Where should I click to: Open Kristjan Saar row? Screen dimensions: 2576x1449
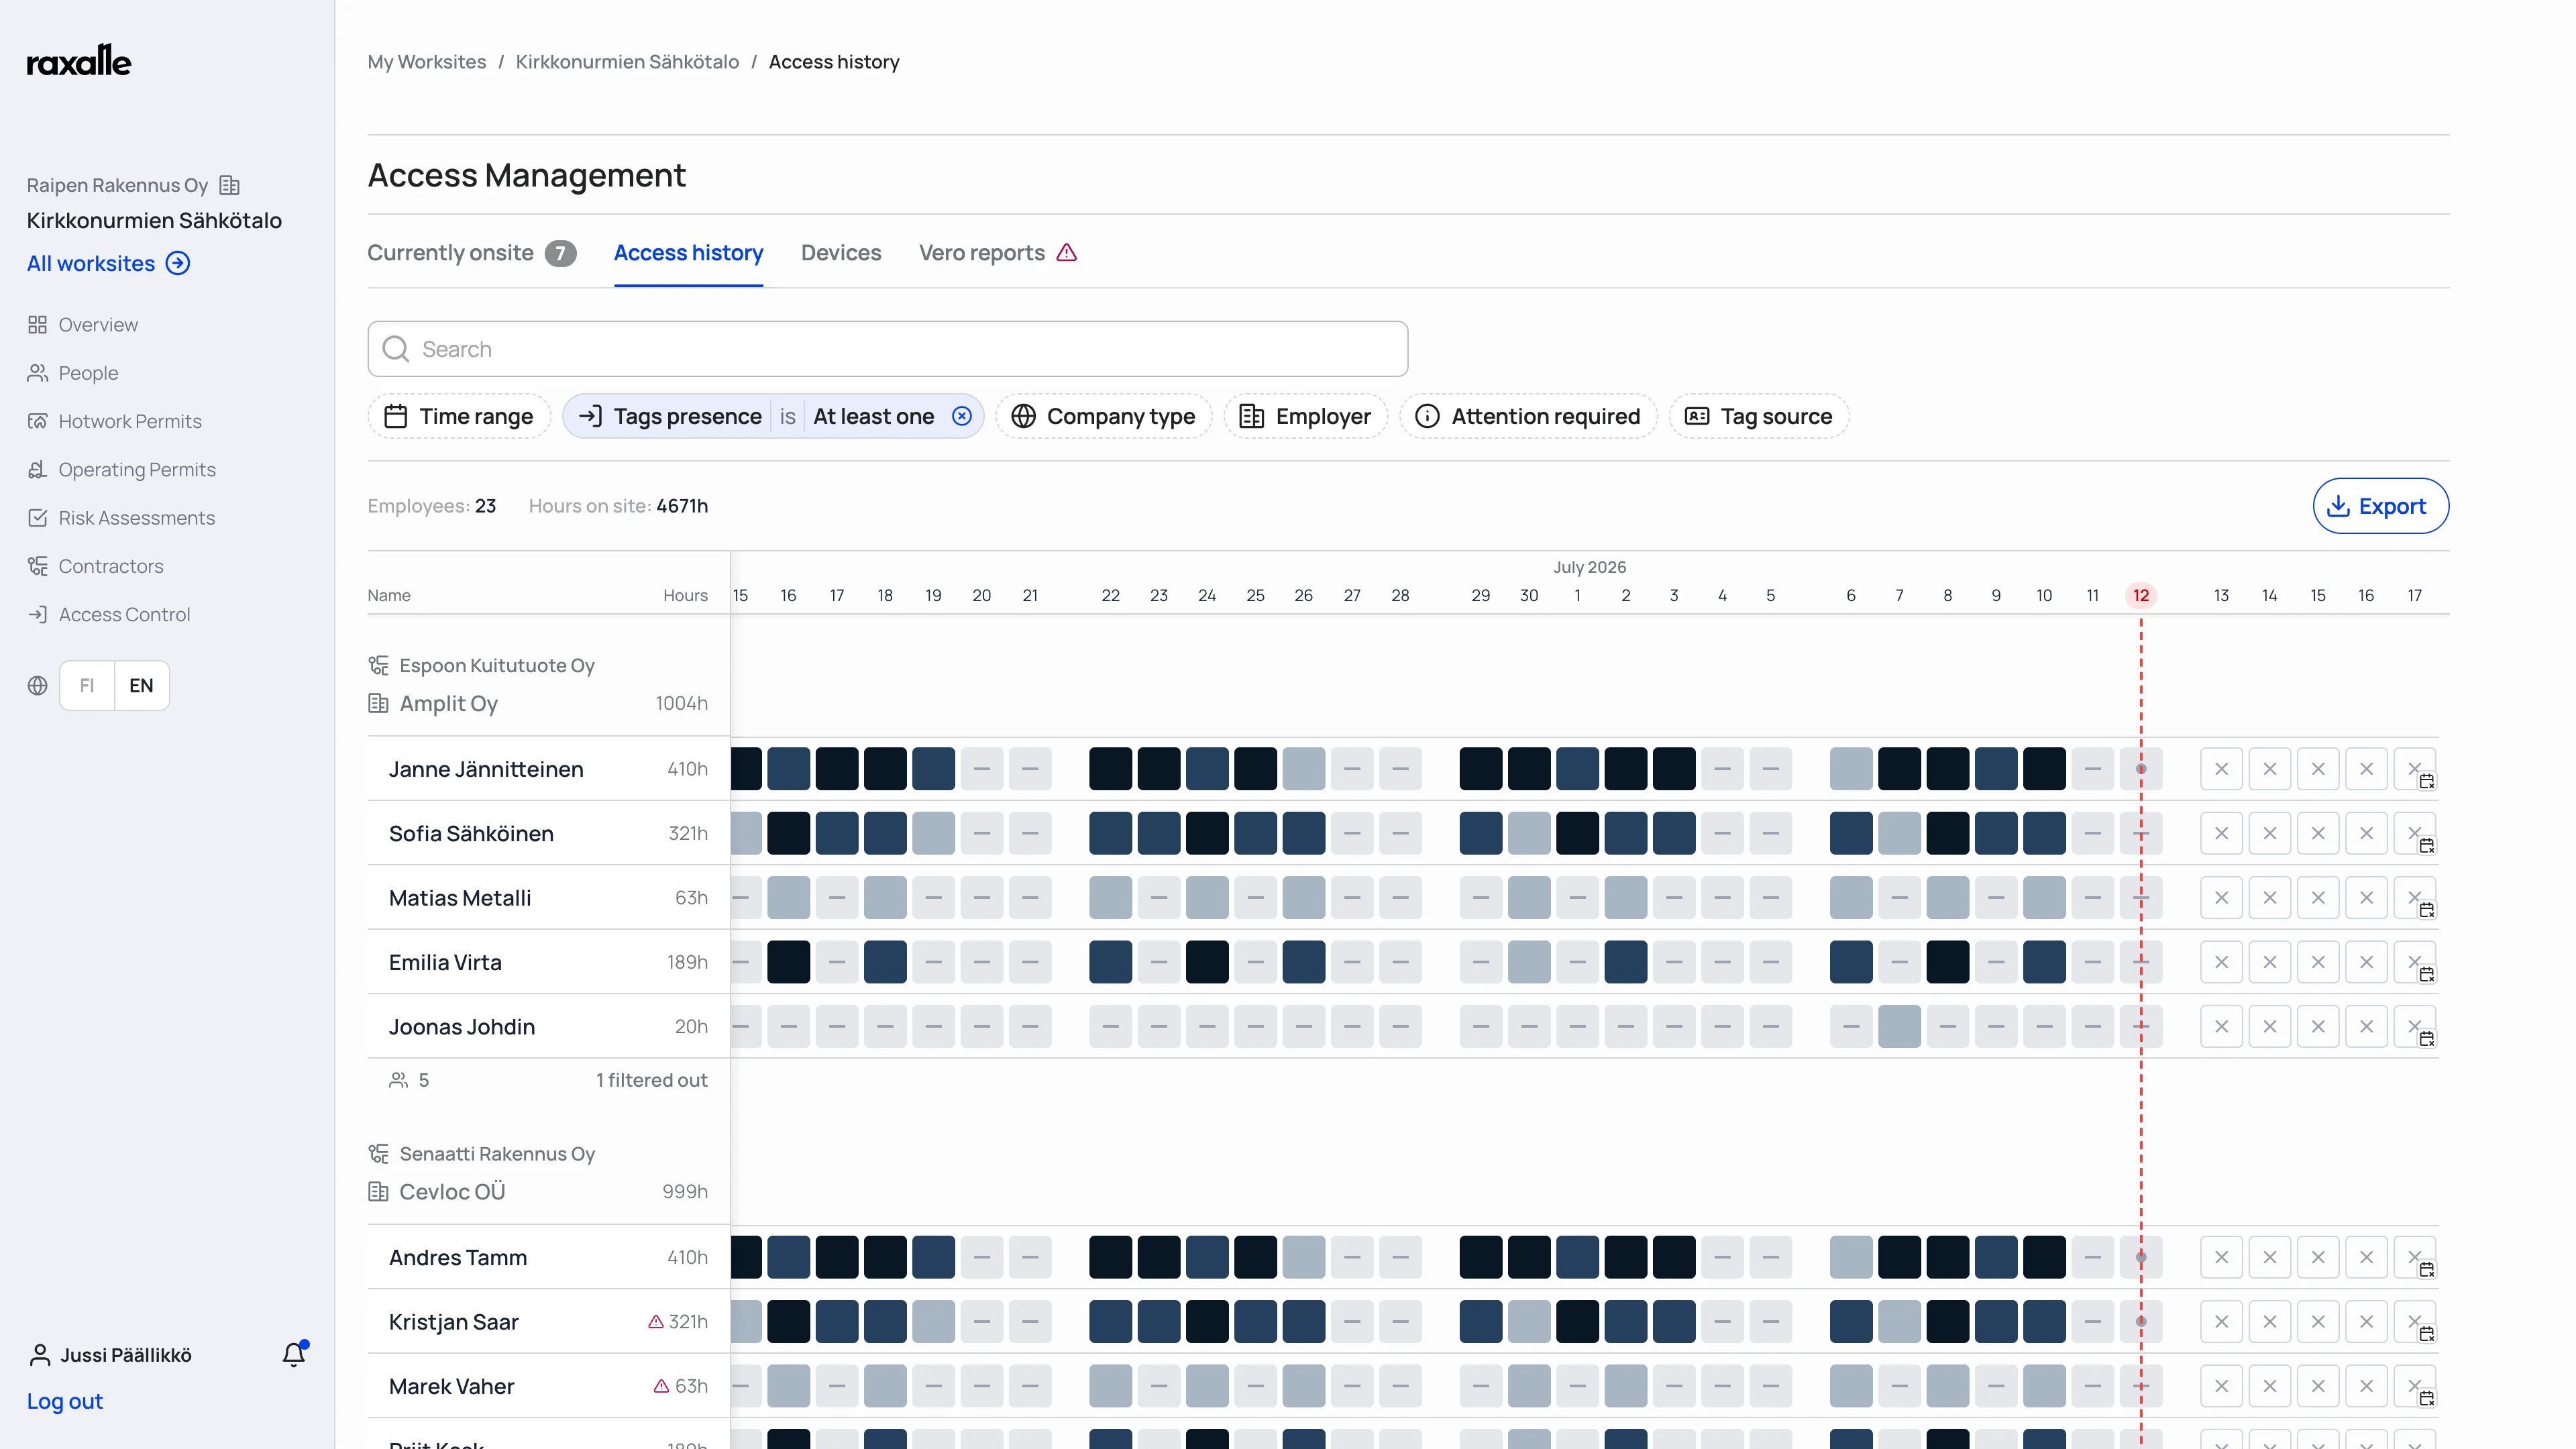[548, 1322]
